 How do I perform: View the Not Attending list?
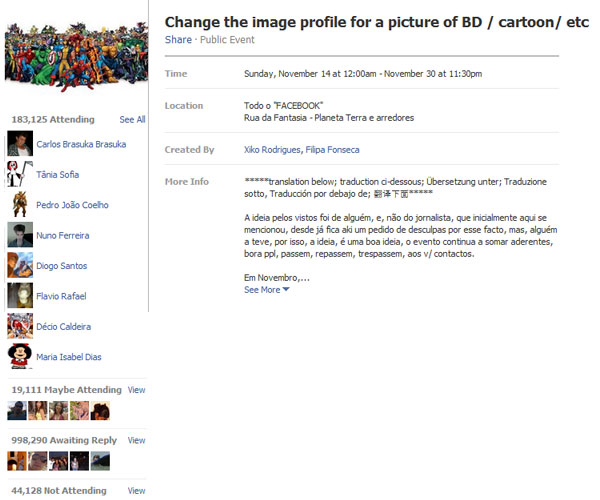[x=136, y=490]
